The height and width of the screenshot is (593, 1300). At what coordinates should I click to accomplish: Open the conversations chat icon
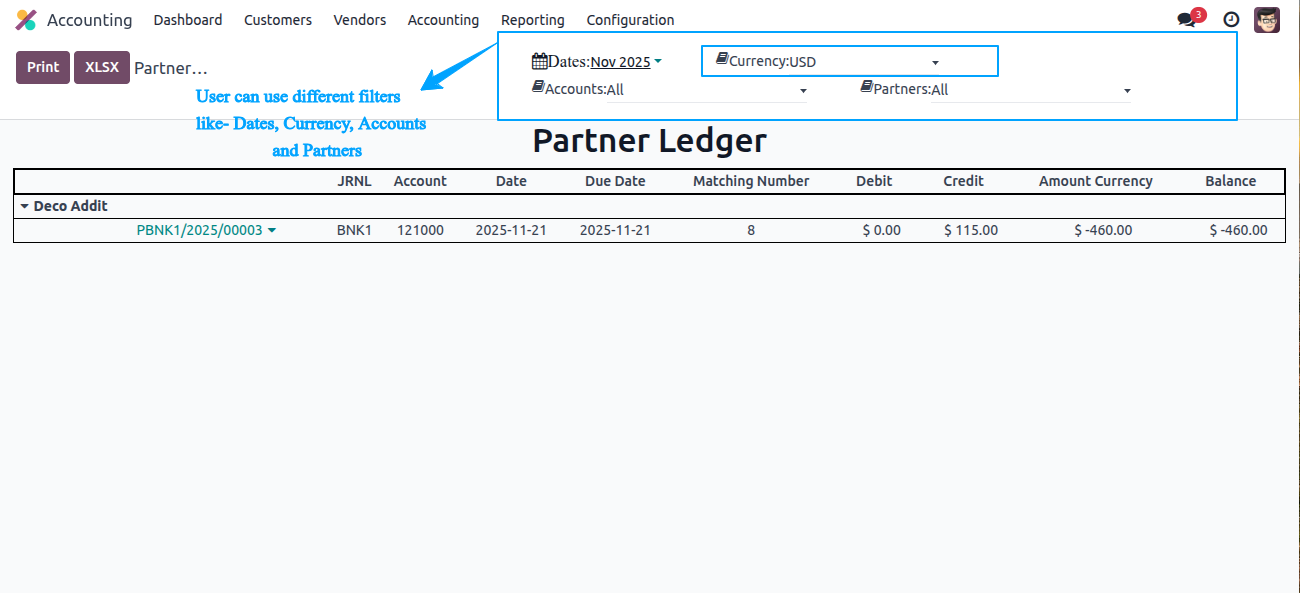1186,20
